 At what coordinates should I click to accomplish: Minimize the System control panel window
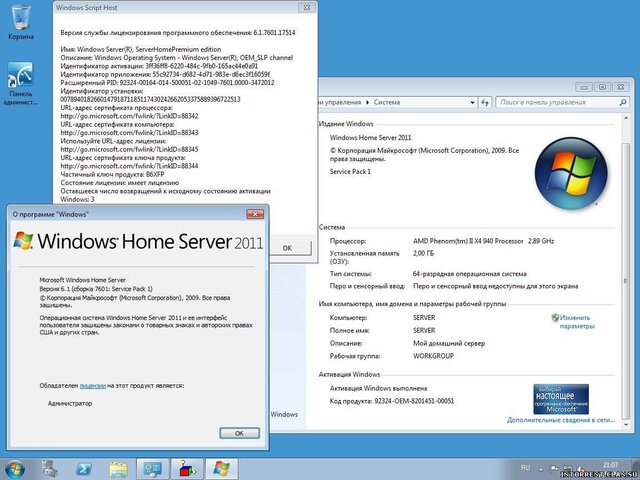(x=584, y=87)
